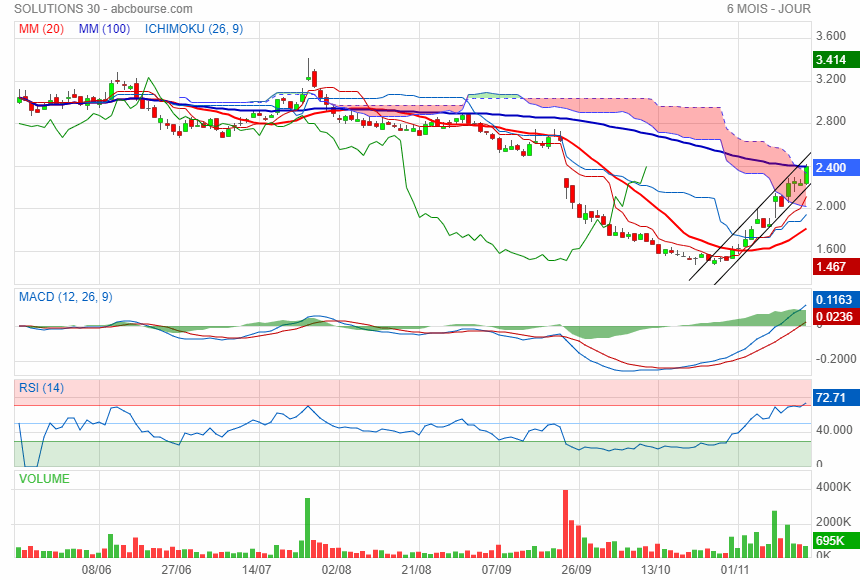The width and height of the screenshot is (860, 580).
Task: Click the VOLUME panel label
Action: pos(44,478)
